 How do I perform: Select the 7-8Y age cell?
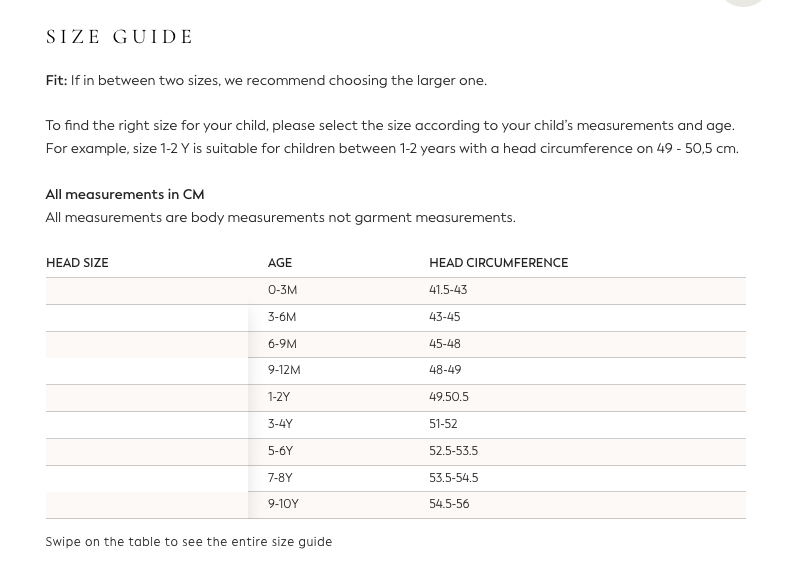click(x=280, y=478)
